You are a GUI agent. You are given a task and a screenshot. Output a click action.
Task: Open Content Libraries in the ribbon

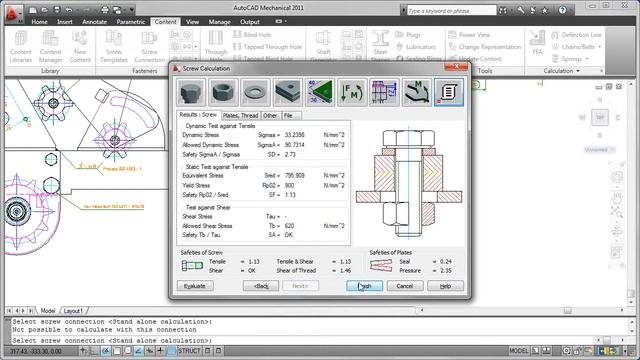pos(20,47)
